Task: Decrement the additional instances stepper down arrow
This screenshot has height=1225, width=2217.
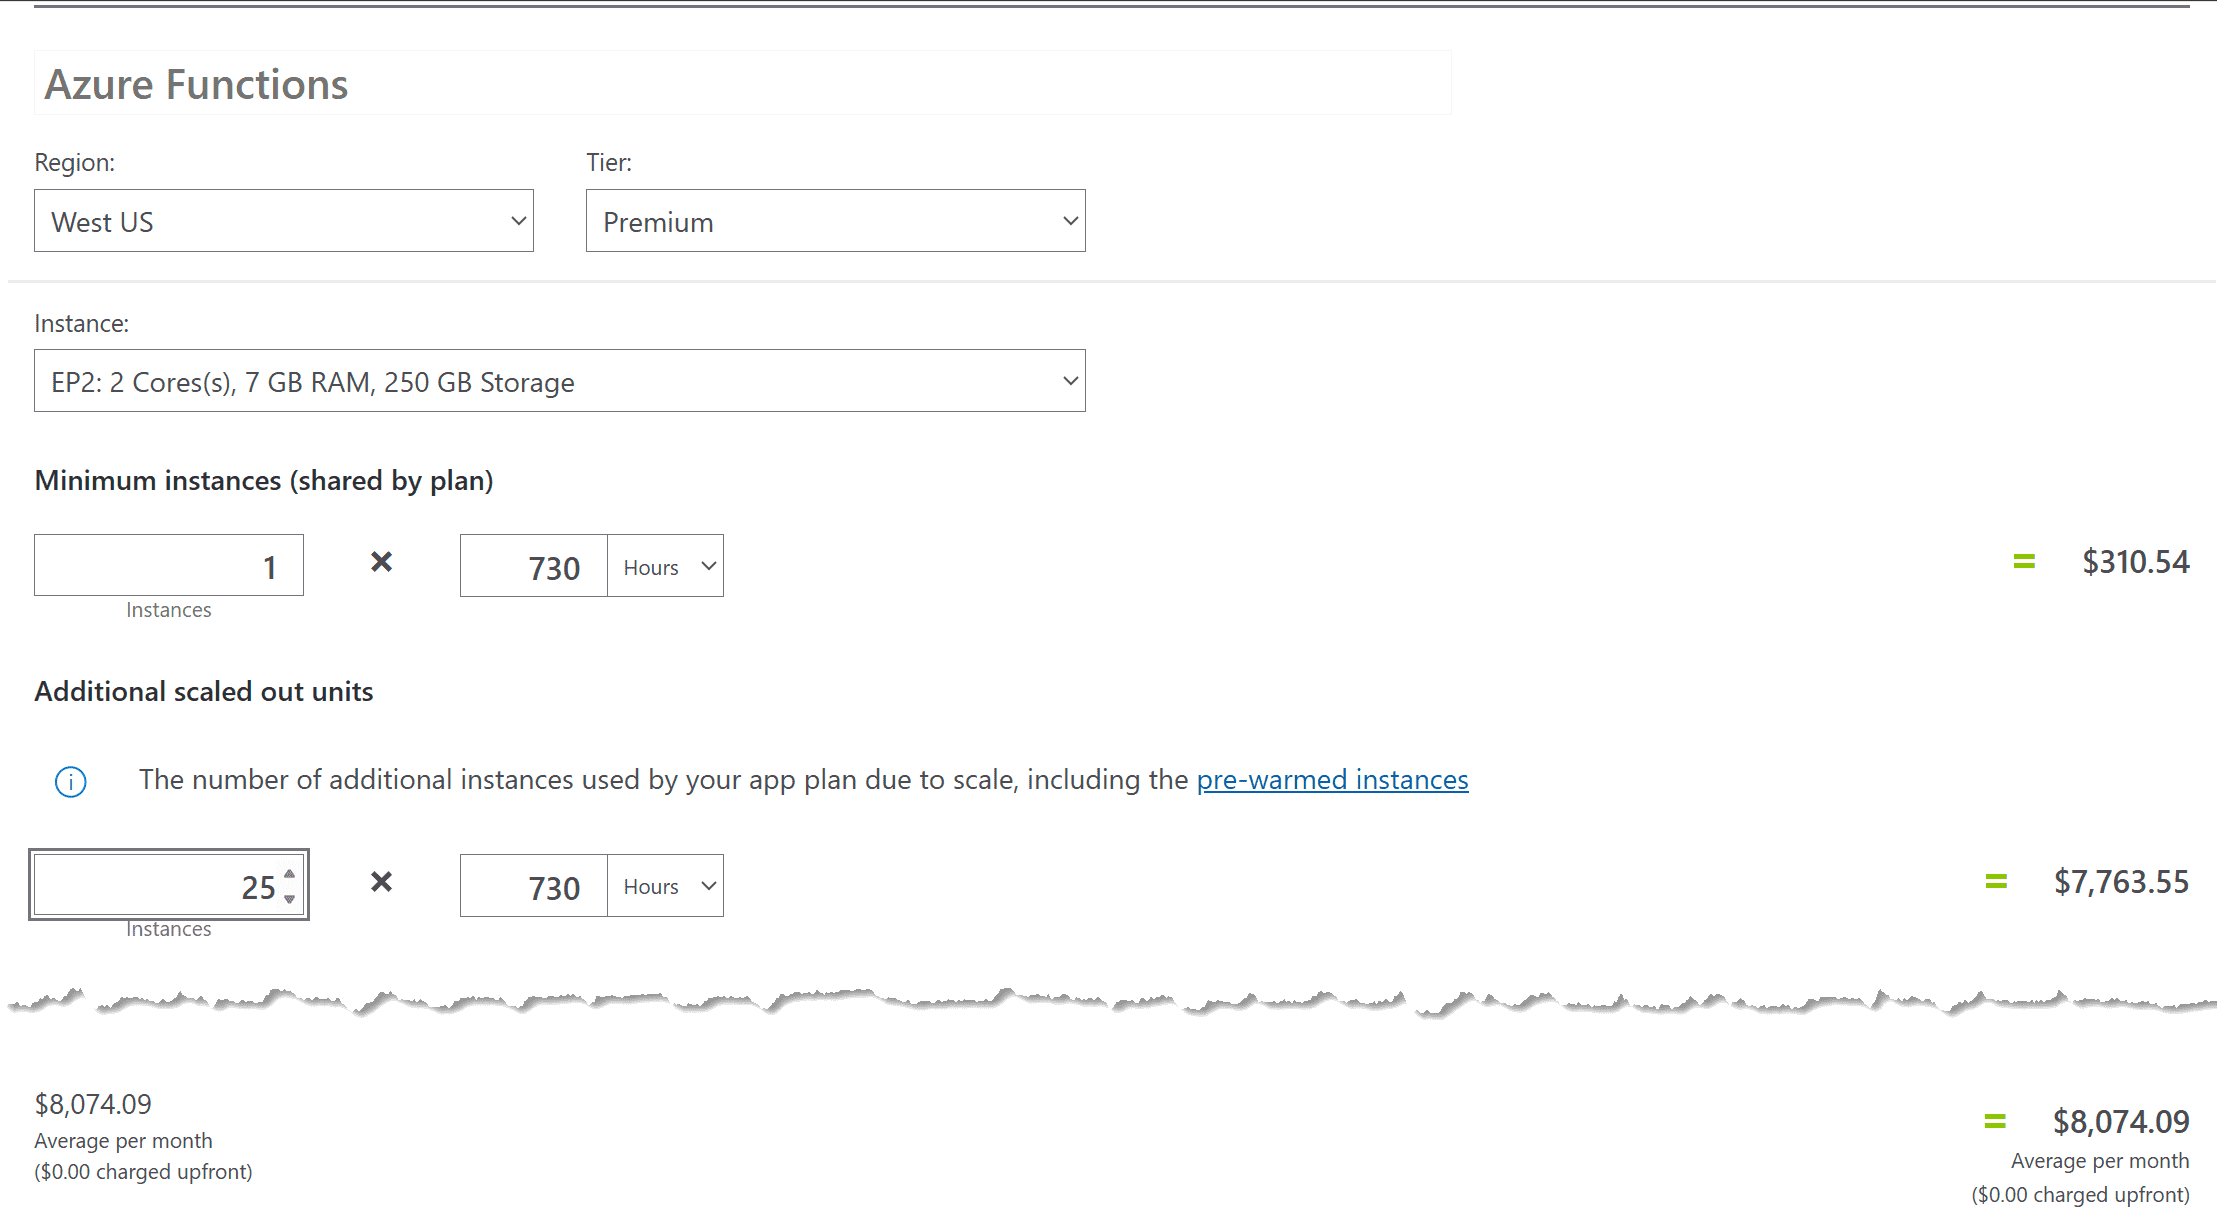Action: click(x=289, y=898)
